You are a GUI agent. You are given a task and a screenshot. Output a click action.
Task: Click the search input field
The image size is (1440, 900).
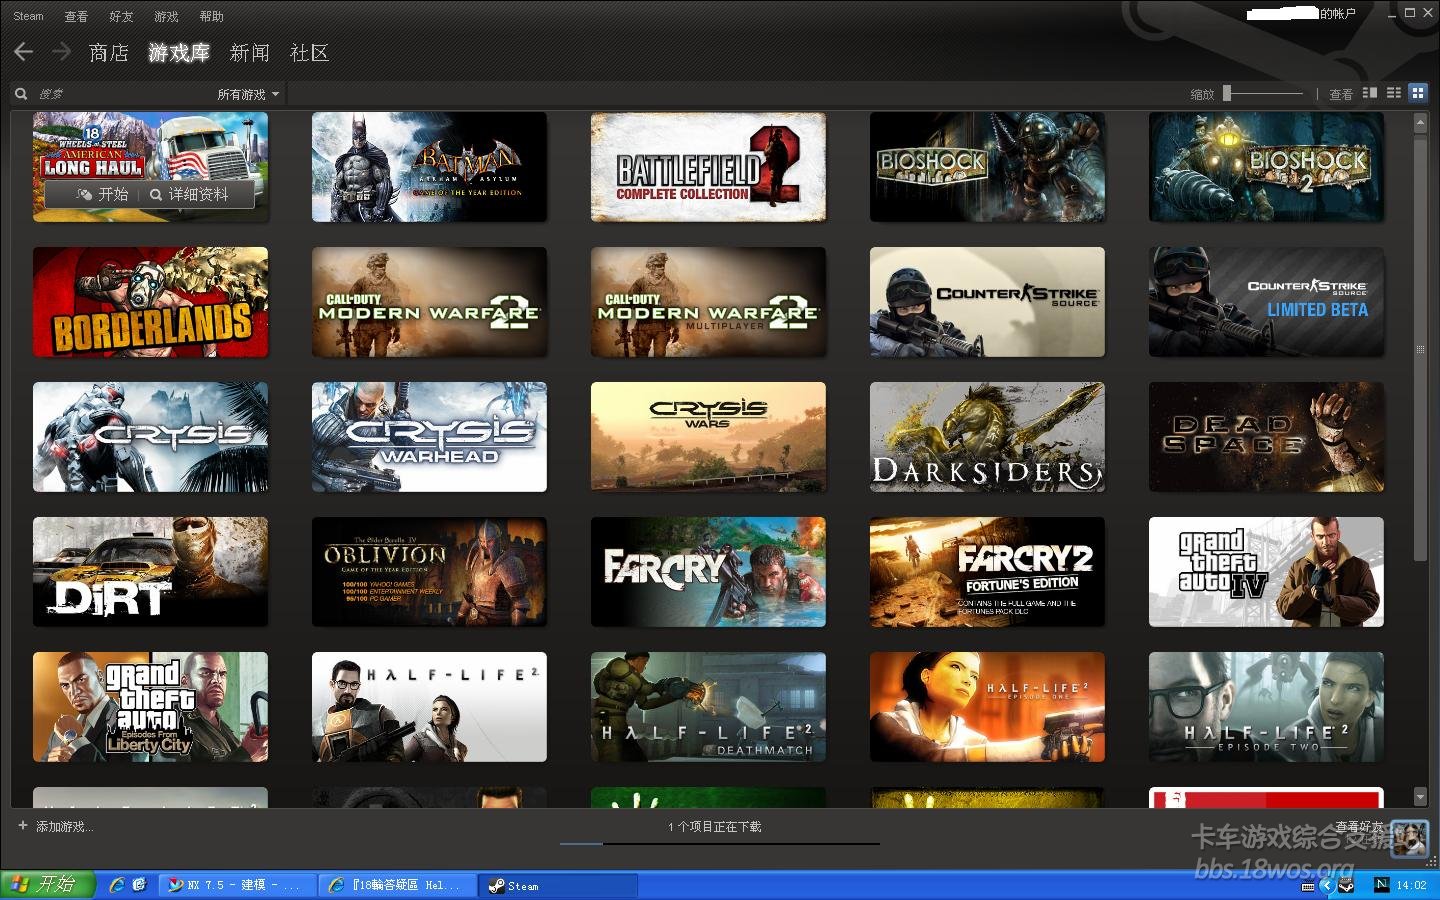click(120, 94)
